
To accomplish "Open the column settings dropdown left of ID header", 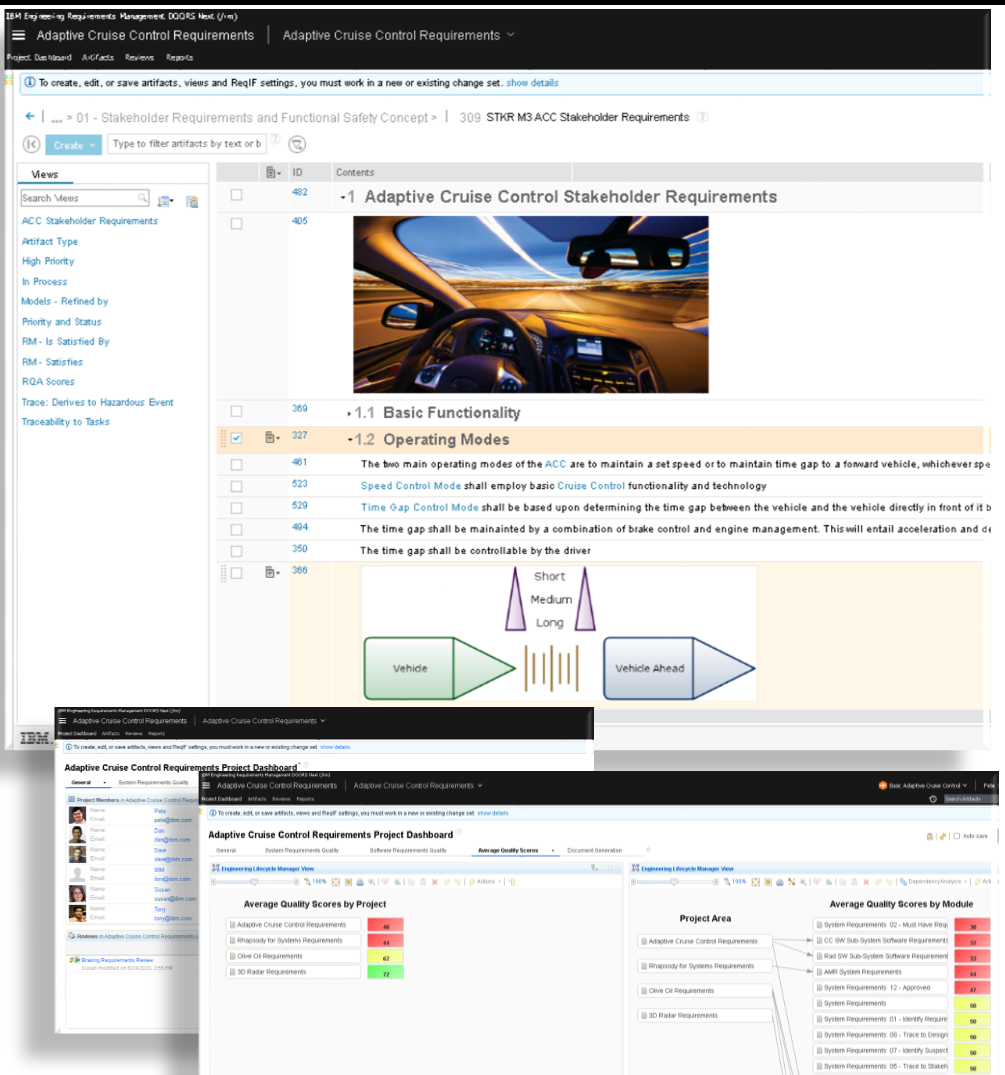I will (x=273, y=173).
